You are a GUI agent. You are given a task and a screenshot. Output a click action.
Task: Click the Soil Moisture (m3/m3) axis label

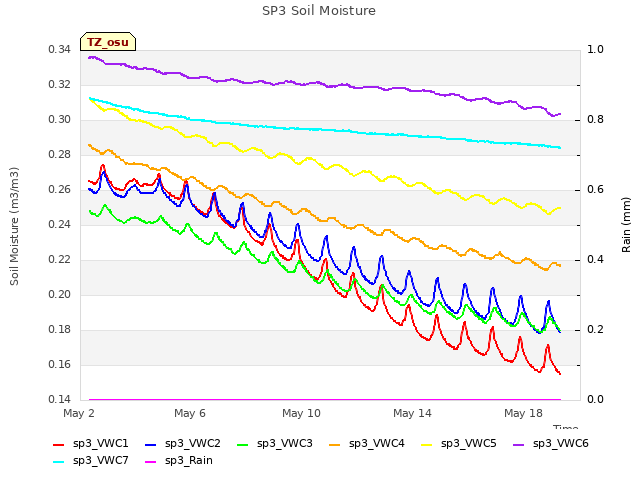[x=14, y=226]
